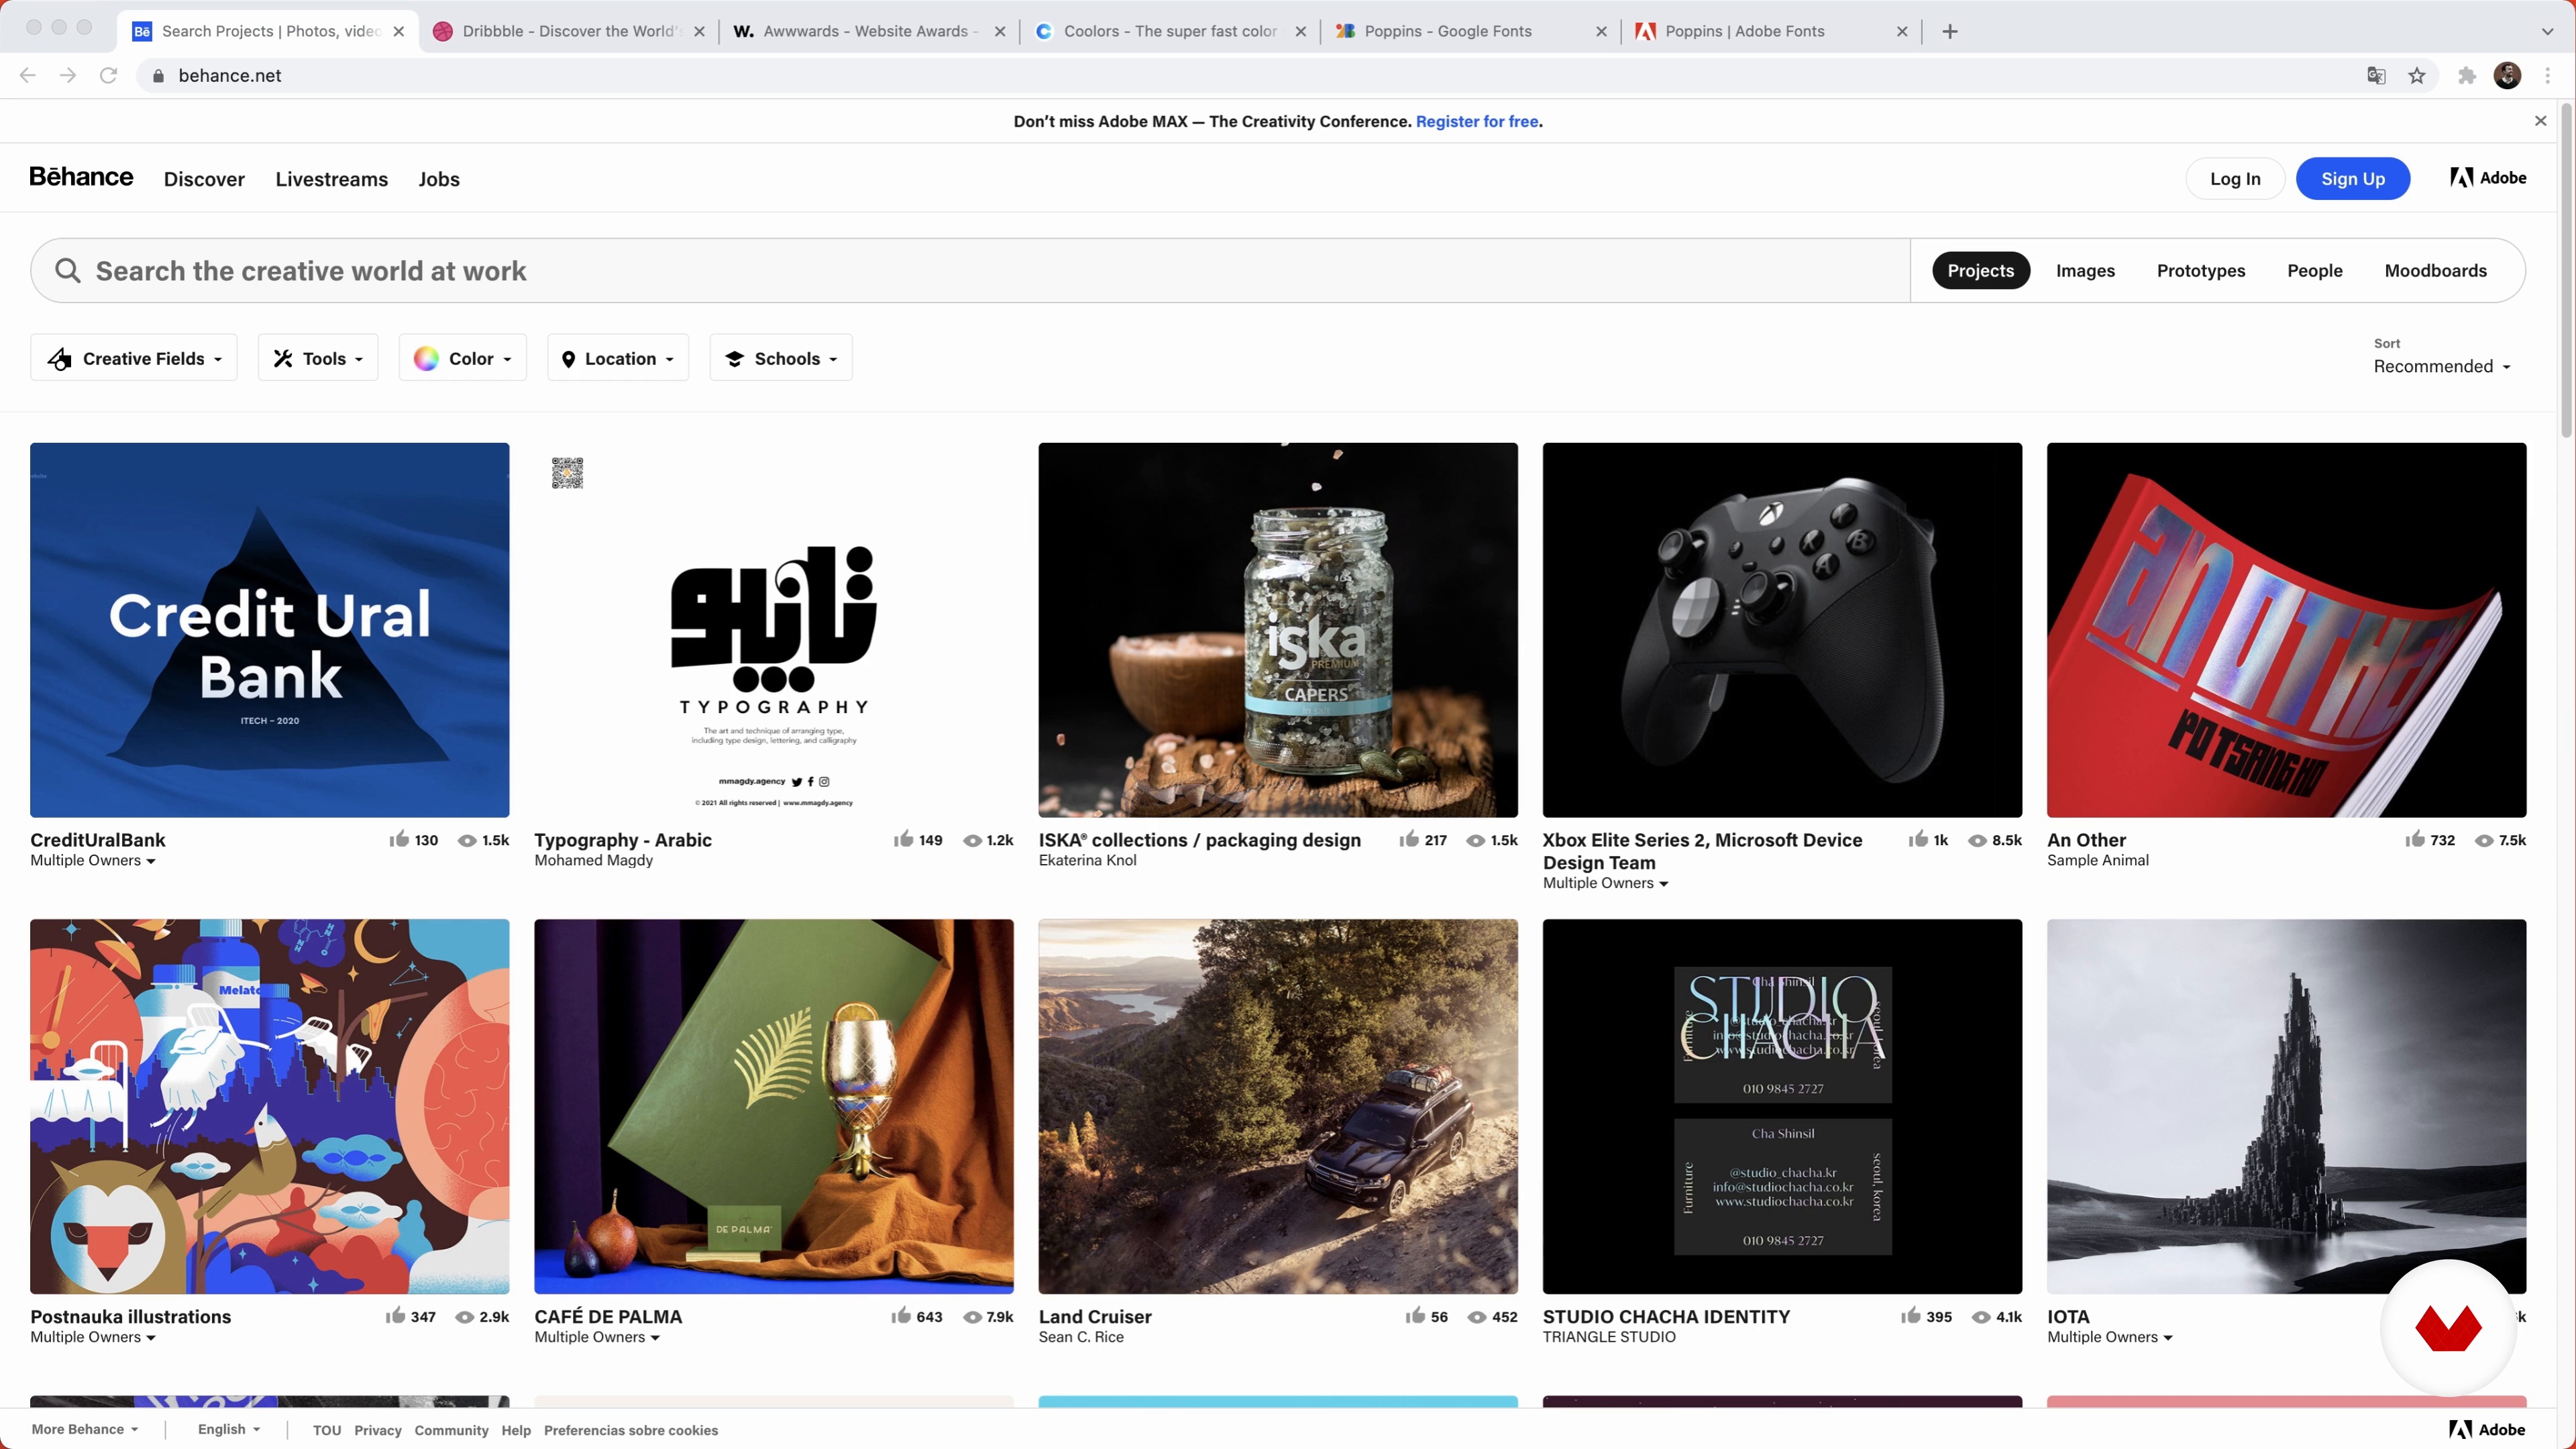Click the thumbs-up icon on CreditUralBank
Viewport: 2576px width, 1449px height.
click(x=399, y=839)
